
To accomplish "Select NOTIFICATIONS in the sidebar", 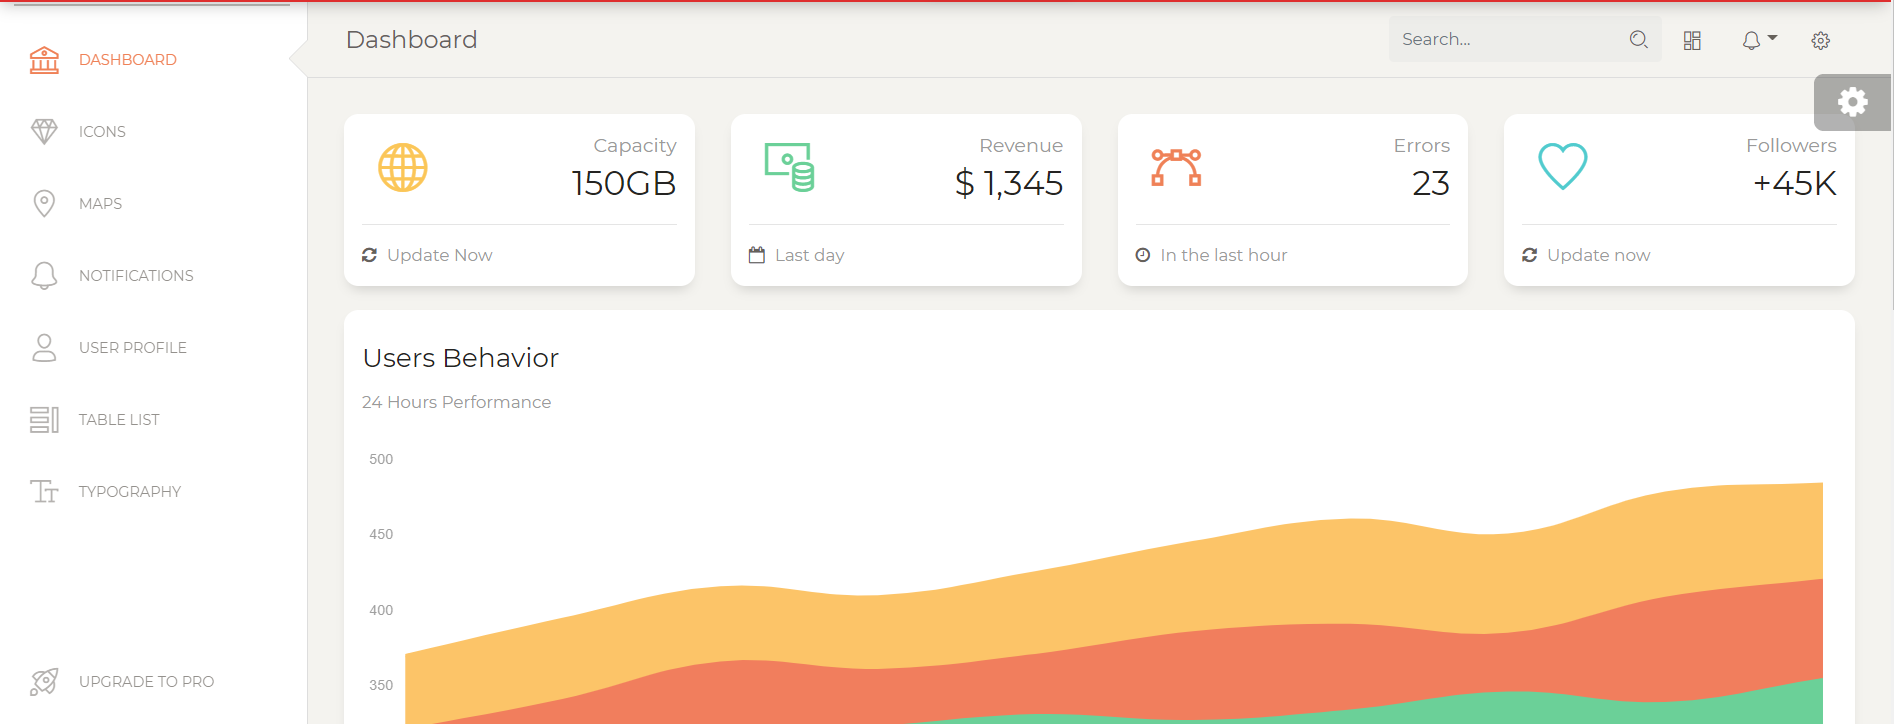I will [x=153, y=276].
